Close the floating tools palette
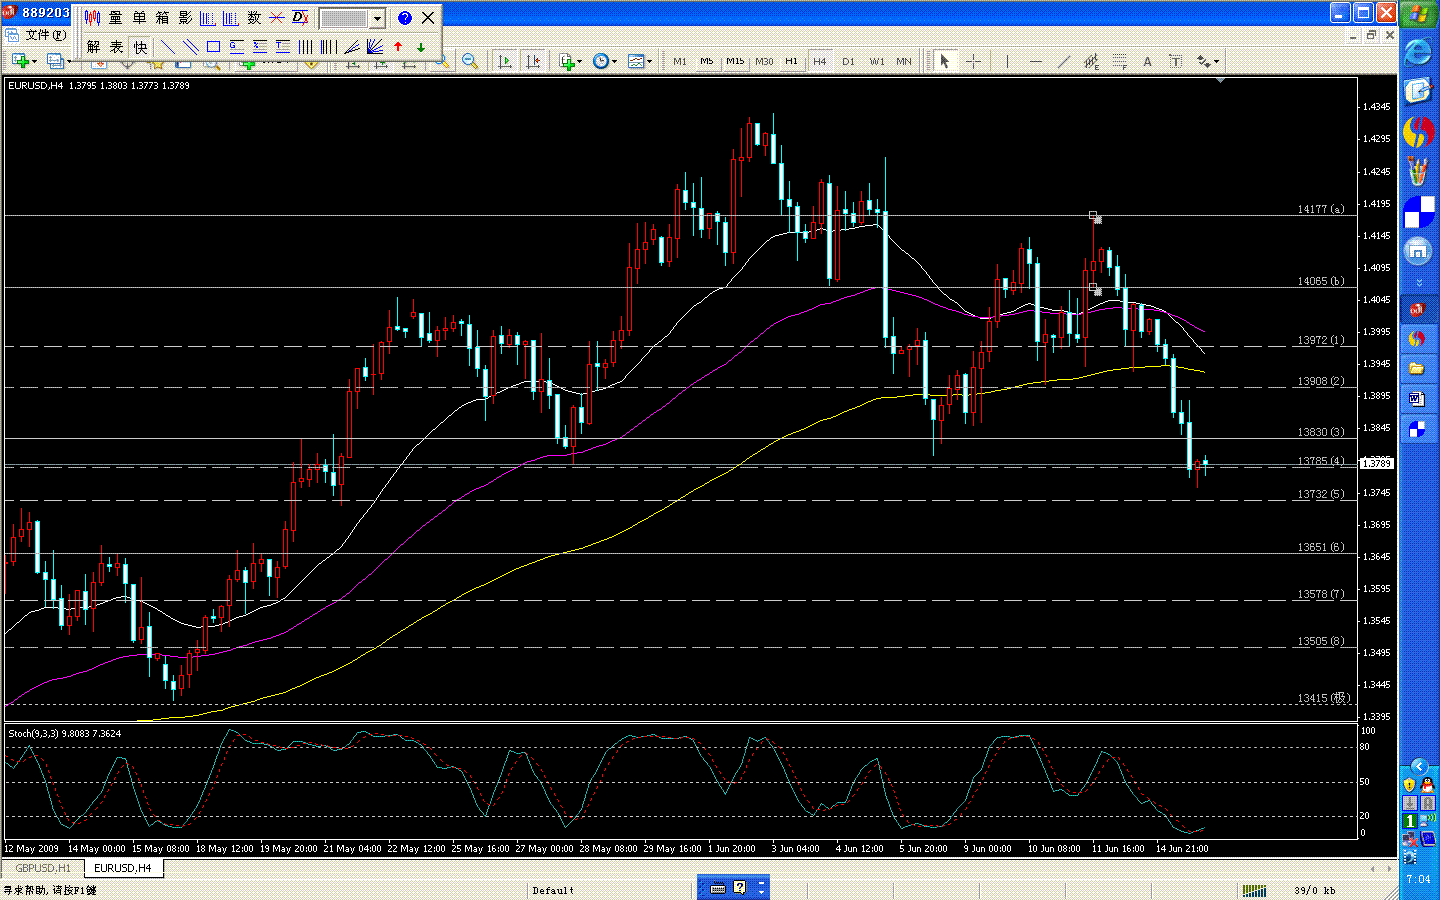 point(428,18)
